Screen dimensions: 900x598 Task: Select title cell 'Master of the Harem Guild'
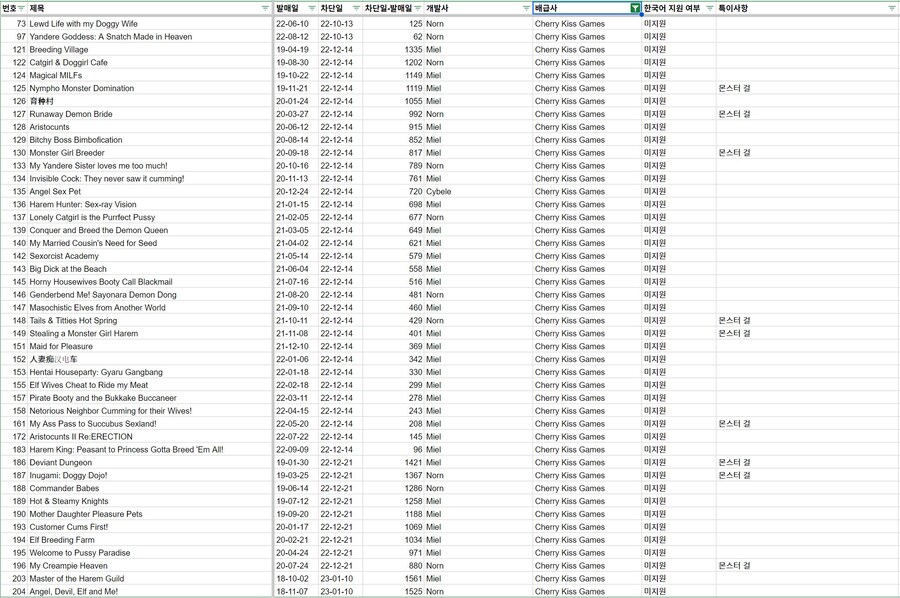pos(76,578)
